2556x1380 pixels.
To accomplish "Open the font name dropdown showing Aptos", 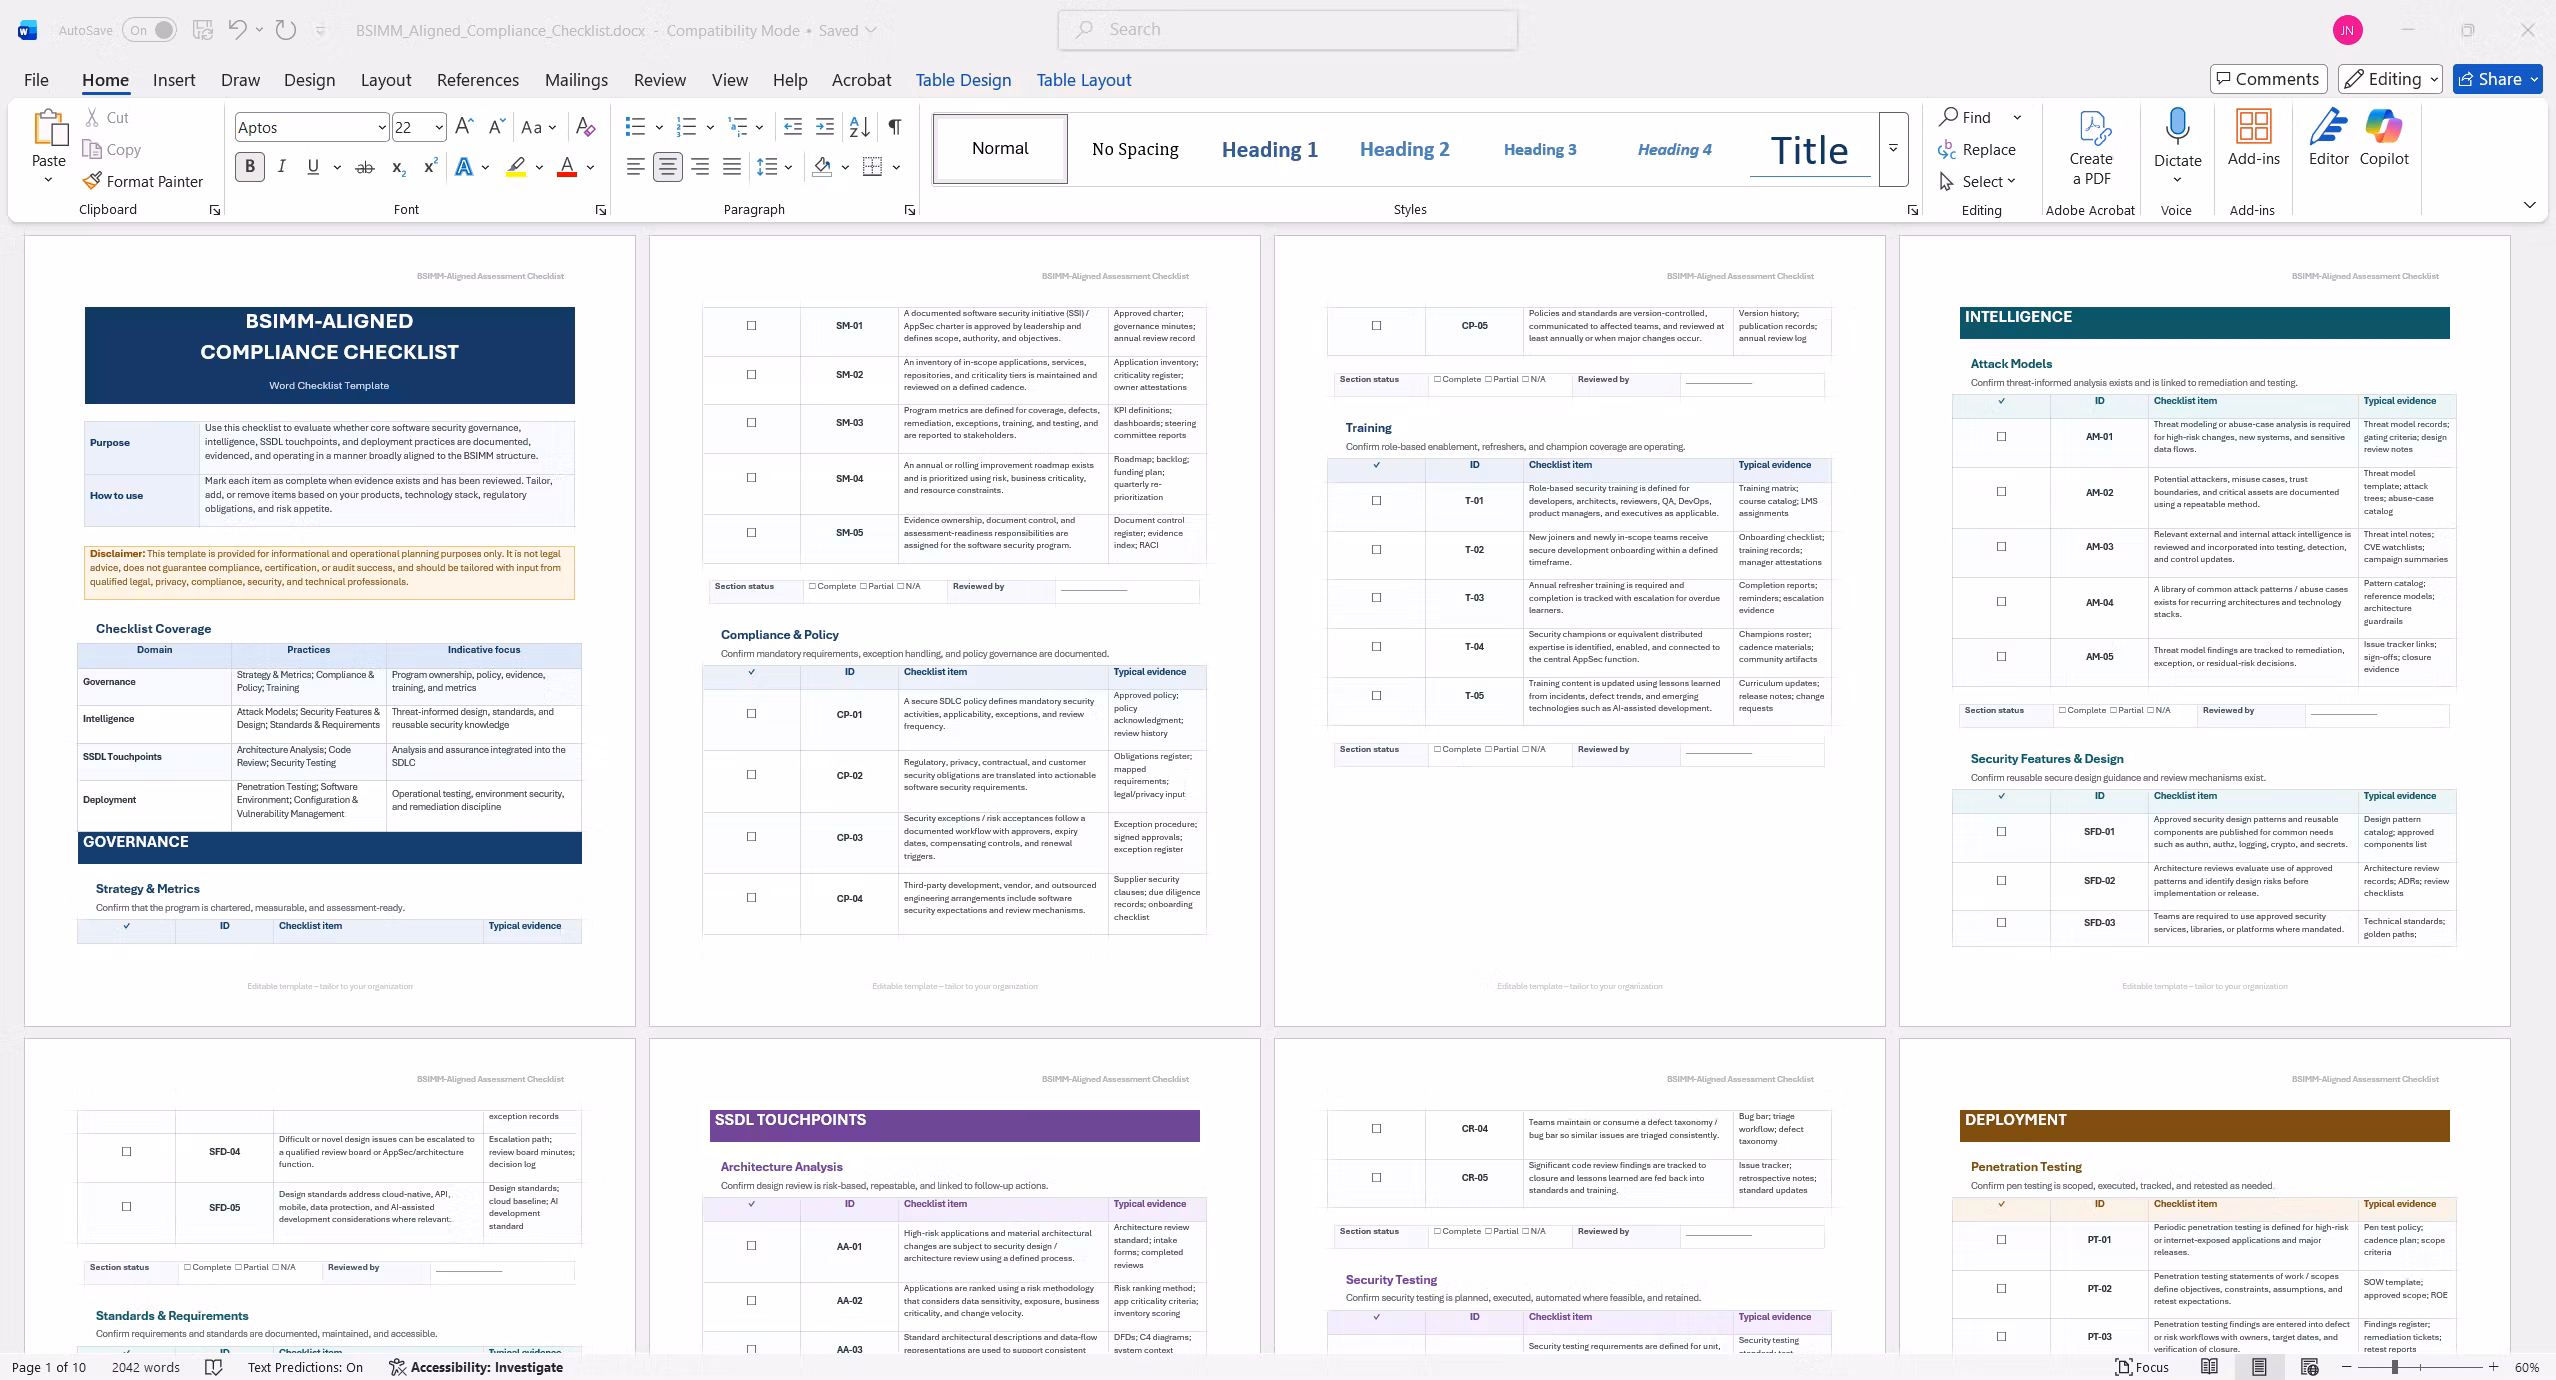I will point(311,127).
